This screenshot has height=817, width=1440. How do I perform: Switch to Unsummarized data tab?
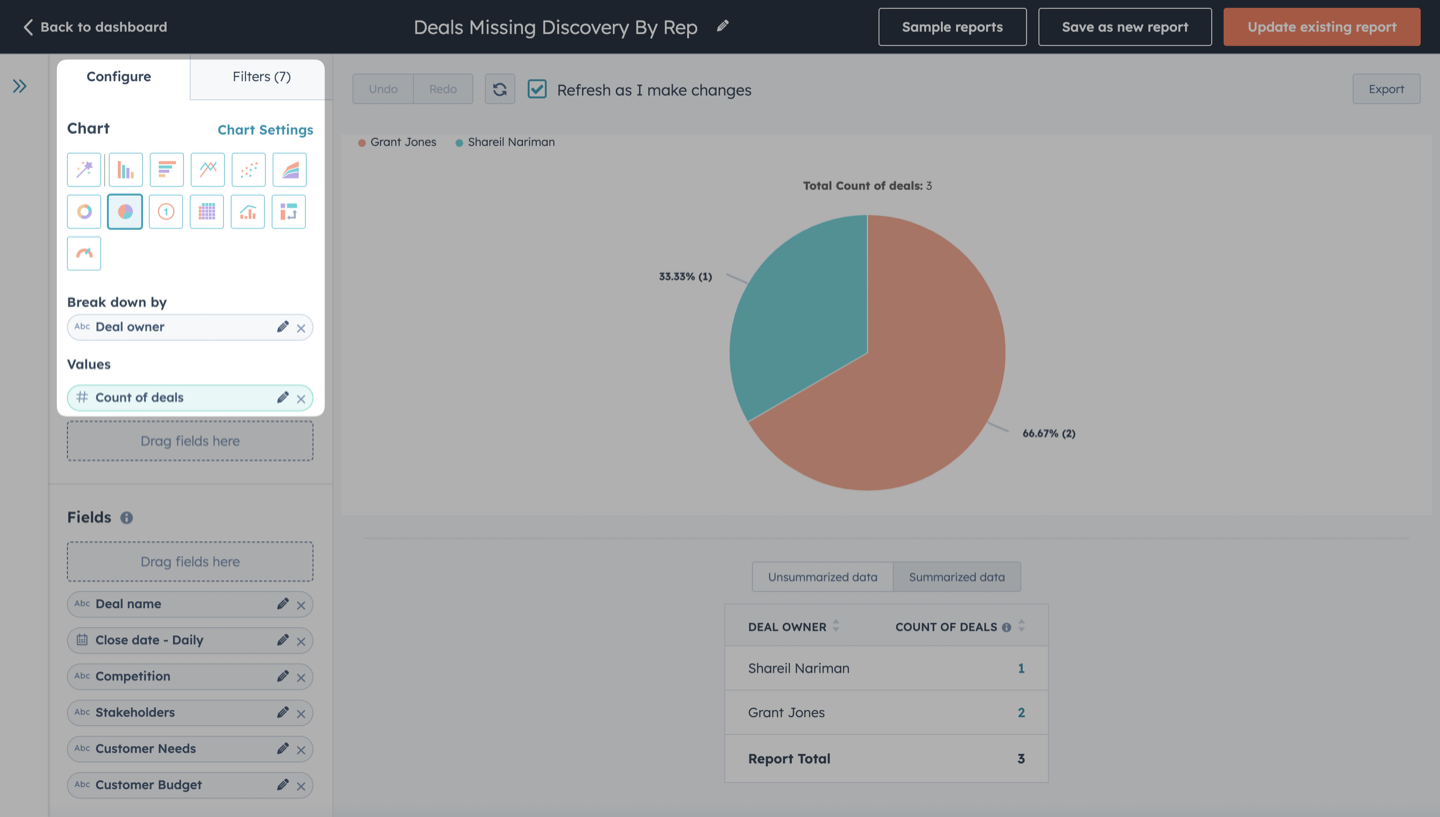pos(823,577)
